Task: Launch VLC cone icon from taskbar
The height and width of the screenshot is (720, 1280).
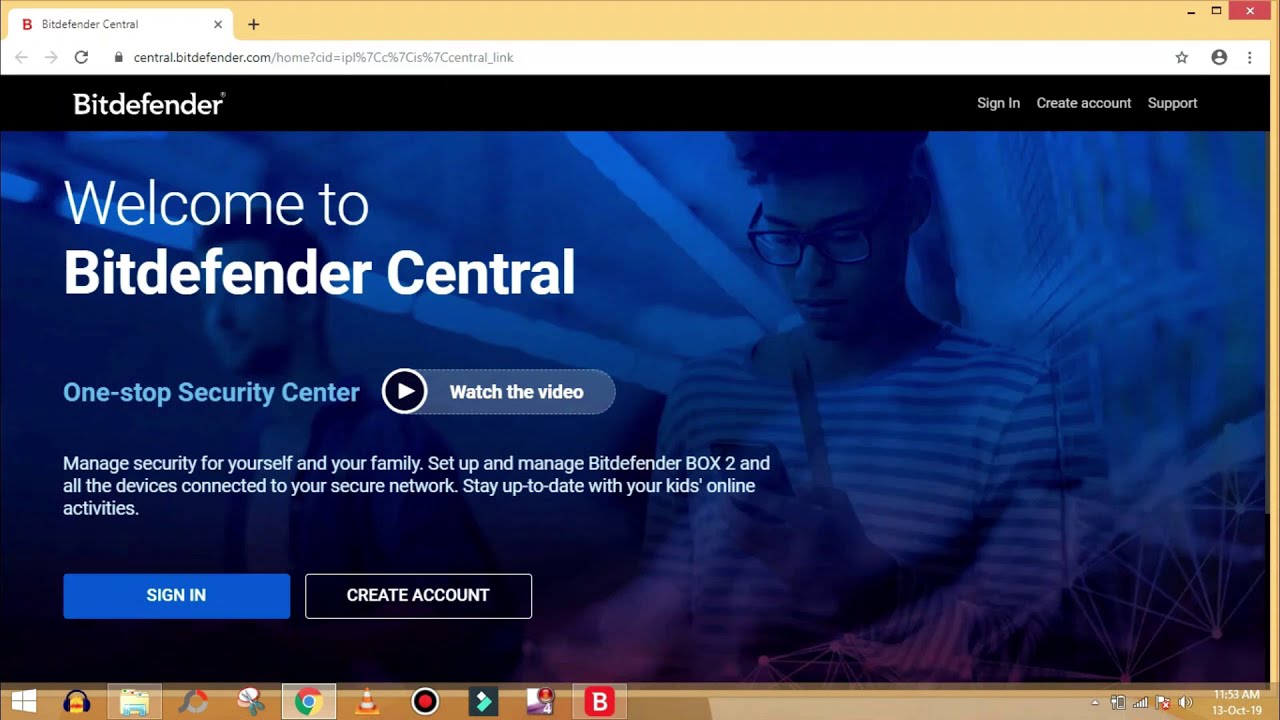Action: (x=367, y=702)
